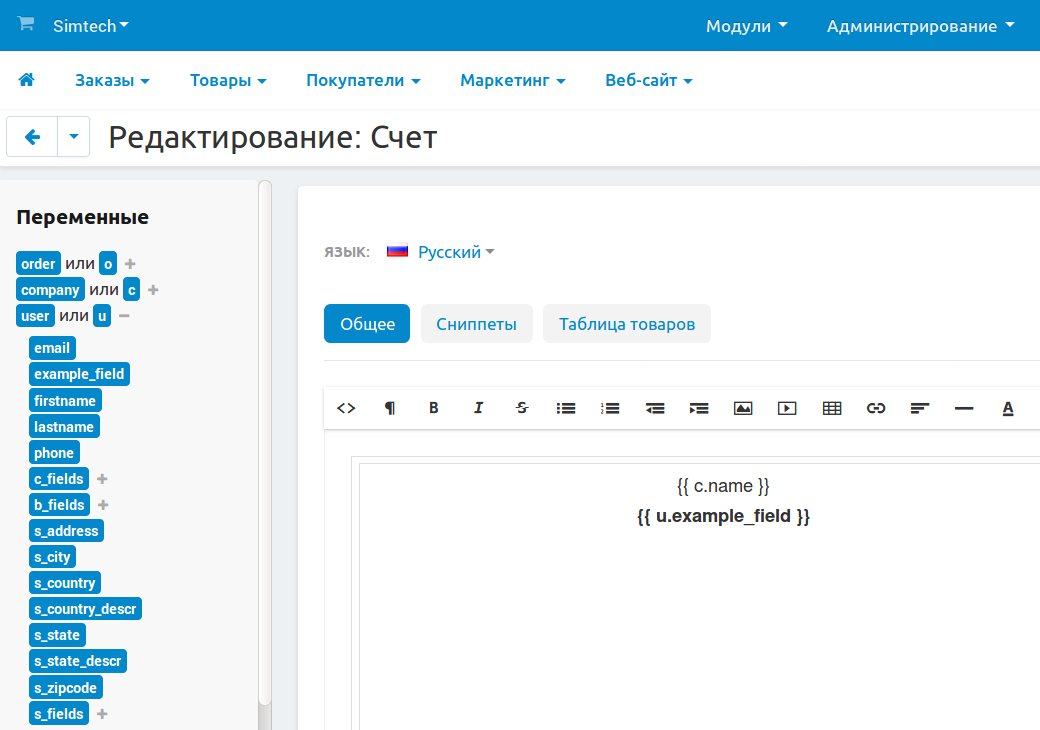Viewport: 1040px width, 730px height.
Task: Toggle bold formatting in editor toolbar
Action: point(434,408)
